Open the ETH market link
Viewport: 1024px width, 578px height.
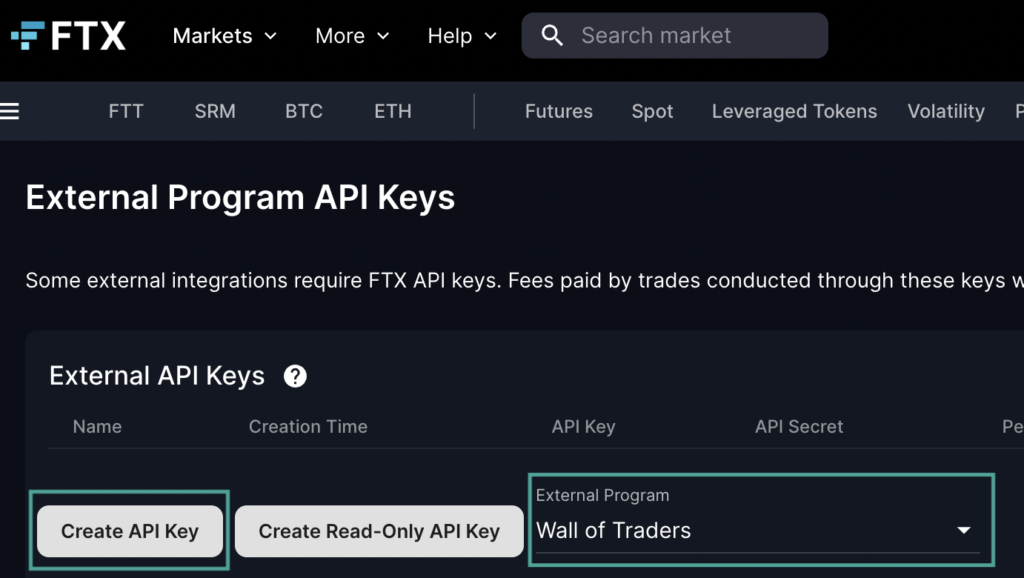[393, 111]
